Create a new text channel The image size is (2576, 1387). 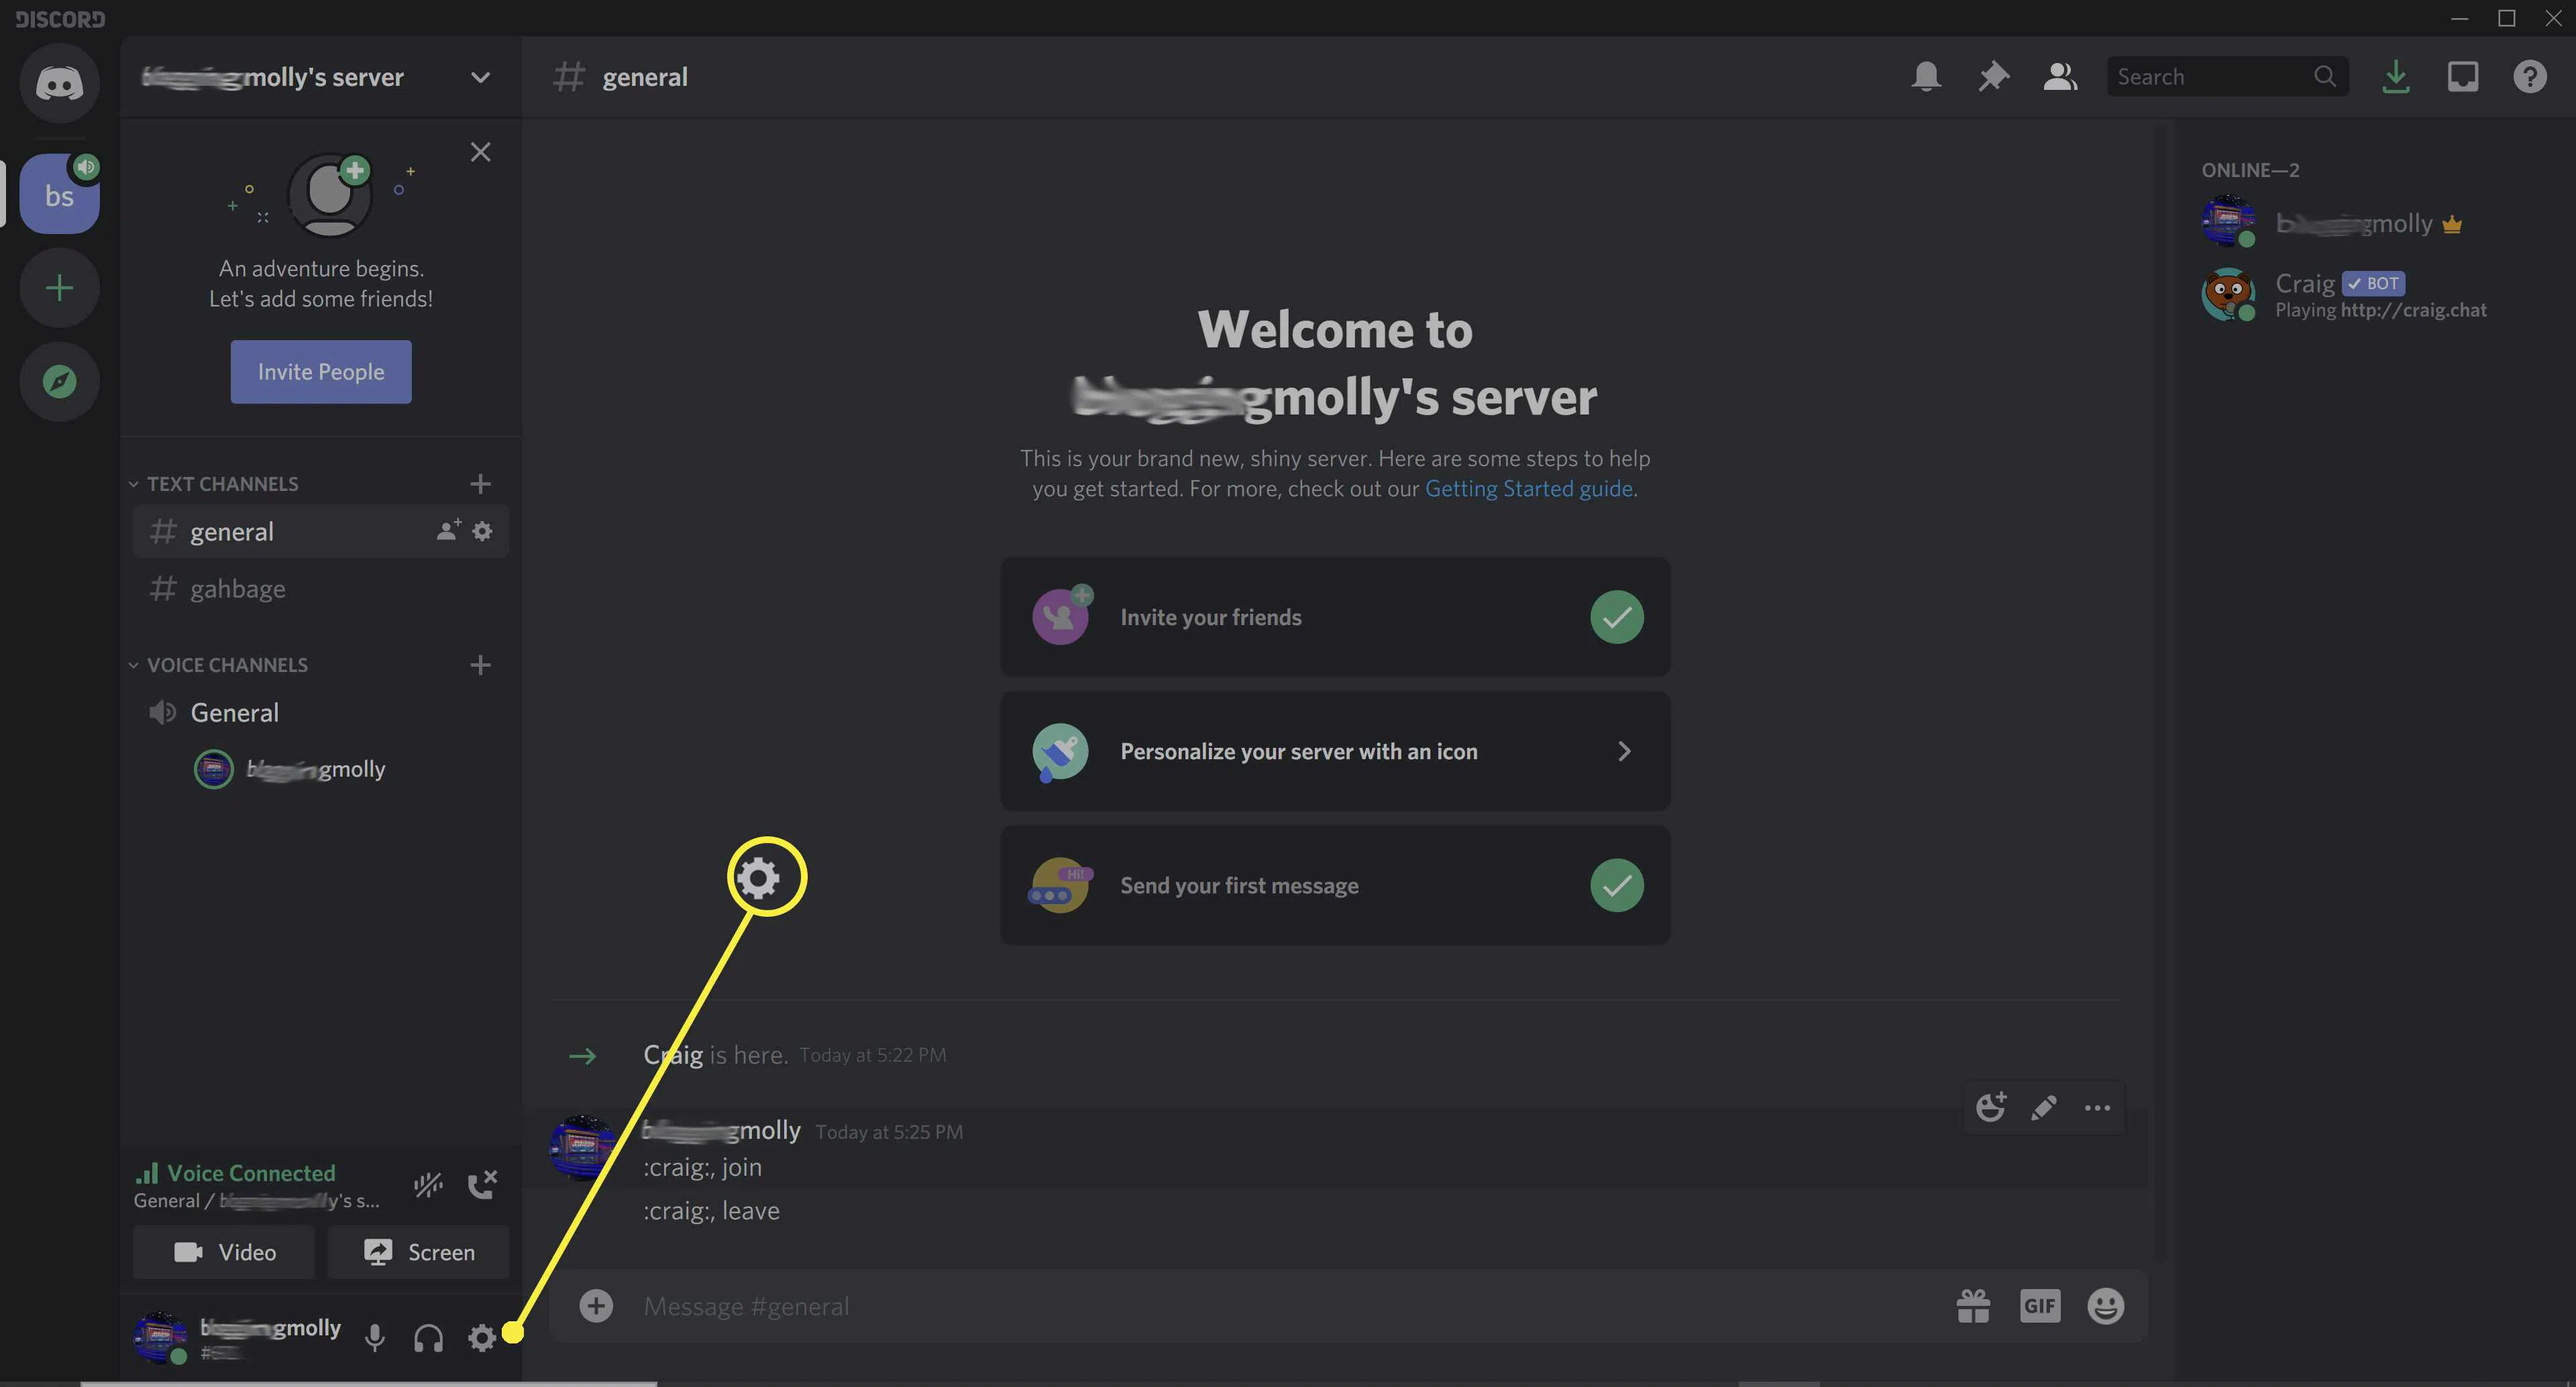pyautogui.click(x=480, y=484)
